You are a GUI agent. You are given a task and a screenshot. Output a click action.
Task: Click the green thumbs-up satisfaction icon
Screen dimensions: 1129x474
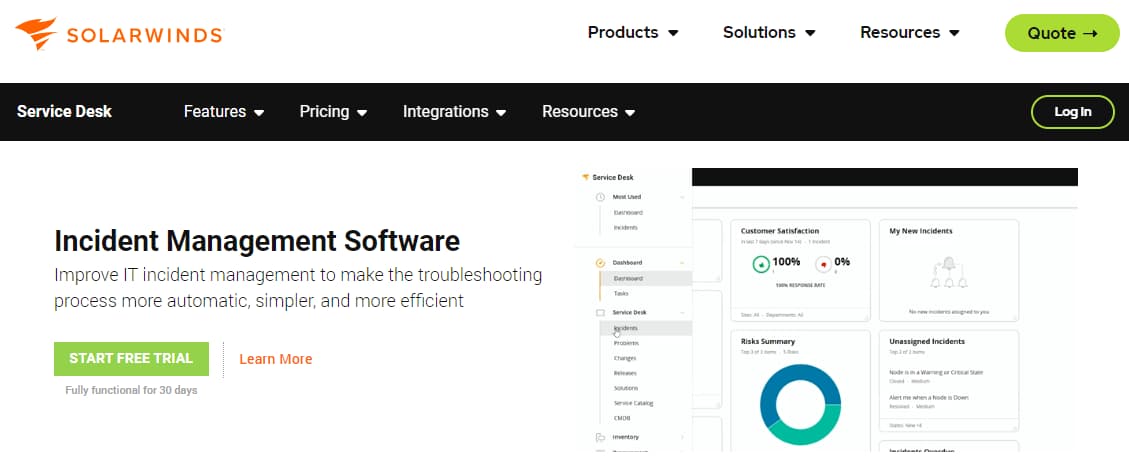point(760,264)
